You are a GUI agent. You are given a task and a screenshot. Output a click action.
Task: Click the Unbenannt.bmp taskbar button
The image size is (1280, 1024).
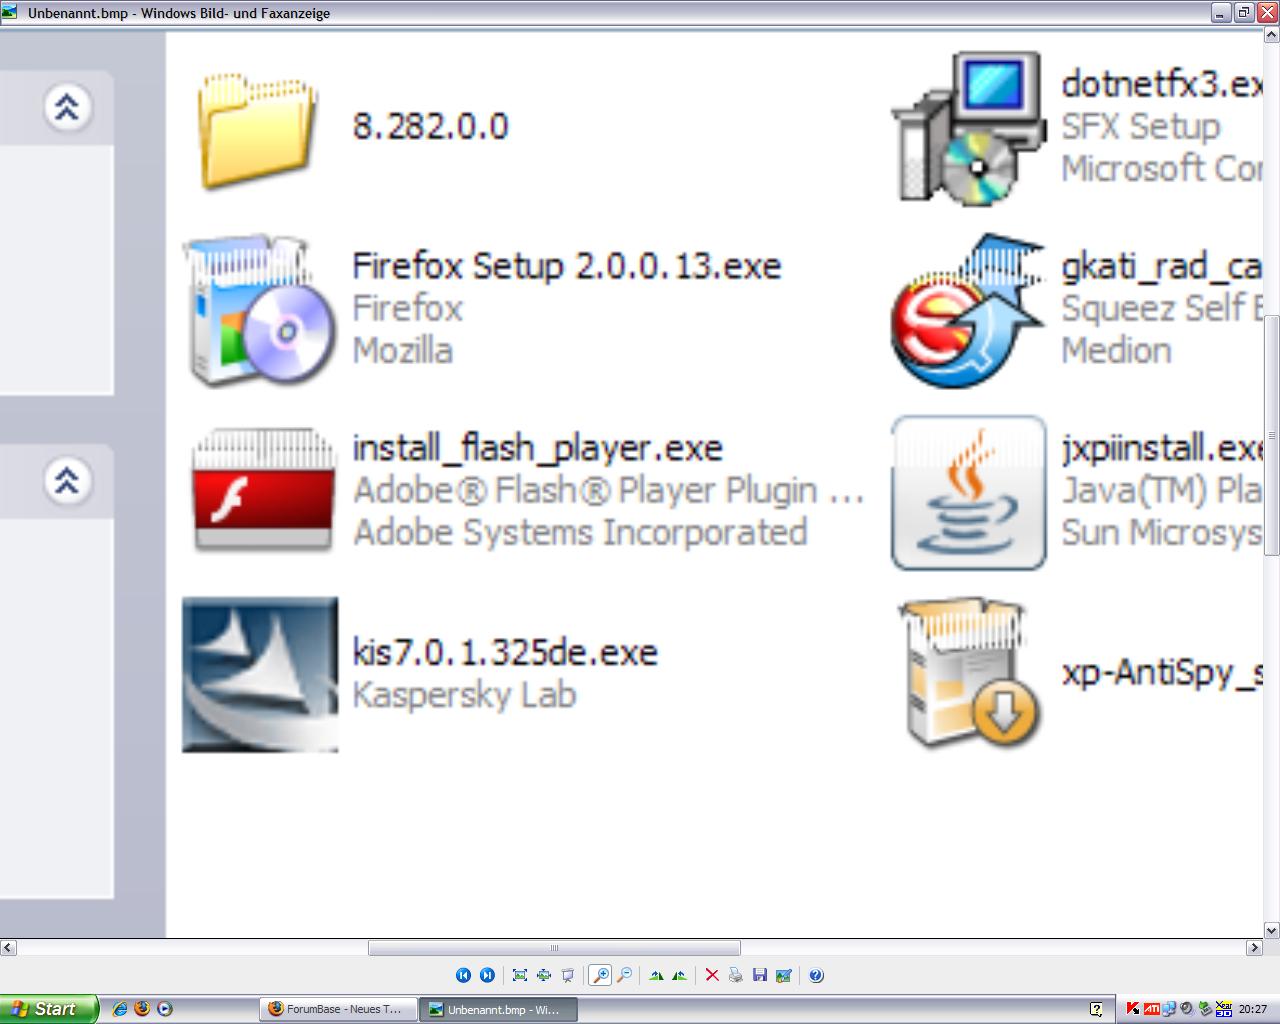tap(498, 1009)
